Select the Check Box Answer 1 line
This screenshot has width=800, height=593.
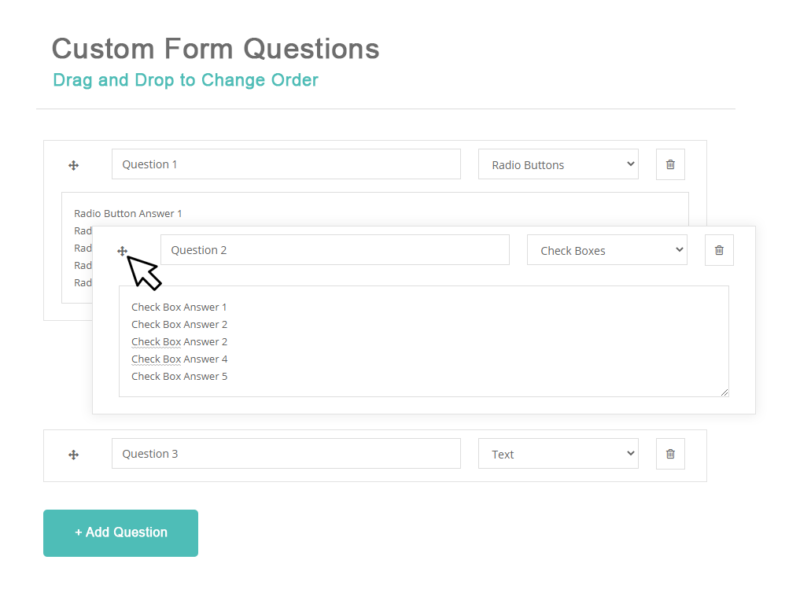point(179,307)
